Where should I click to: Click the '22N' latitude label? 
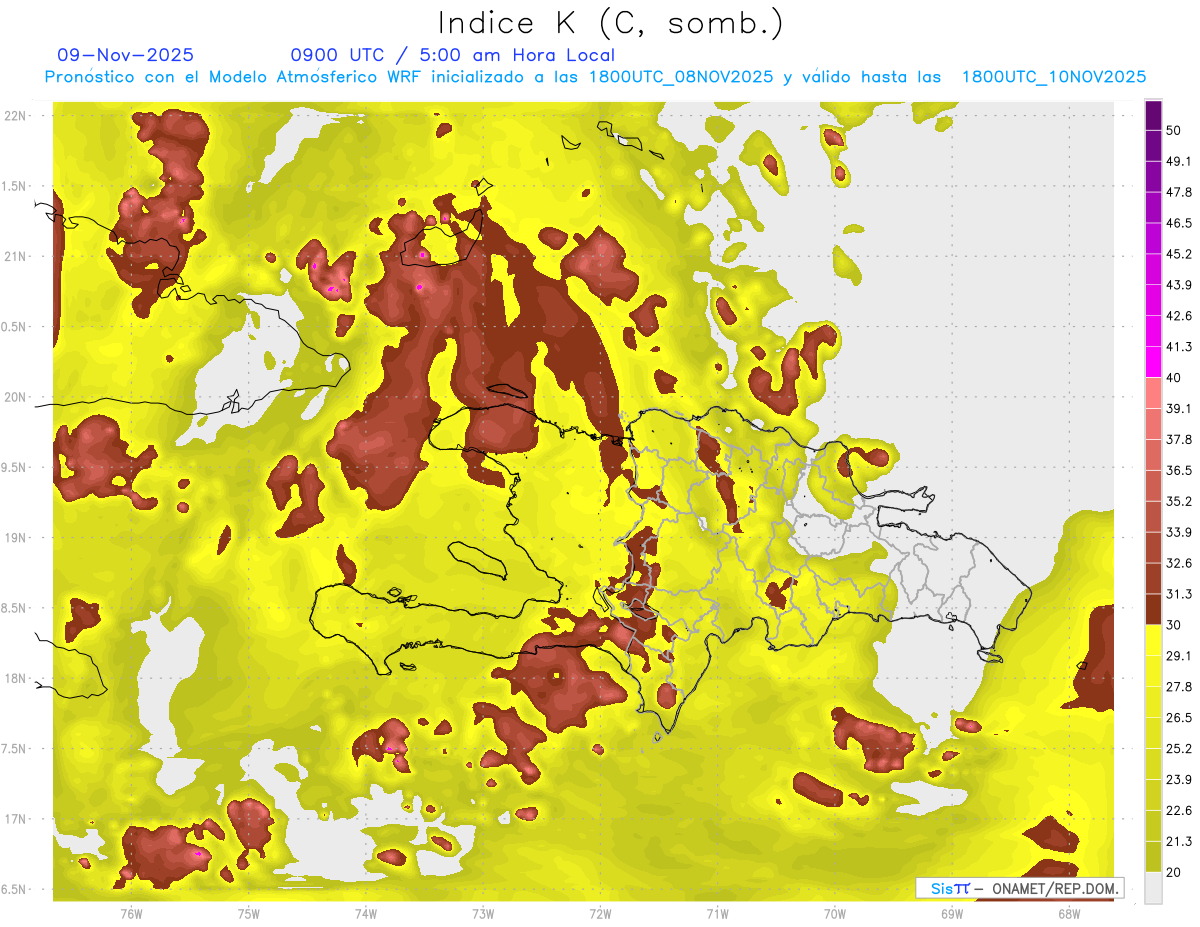click(x=15, y=115)
